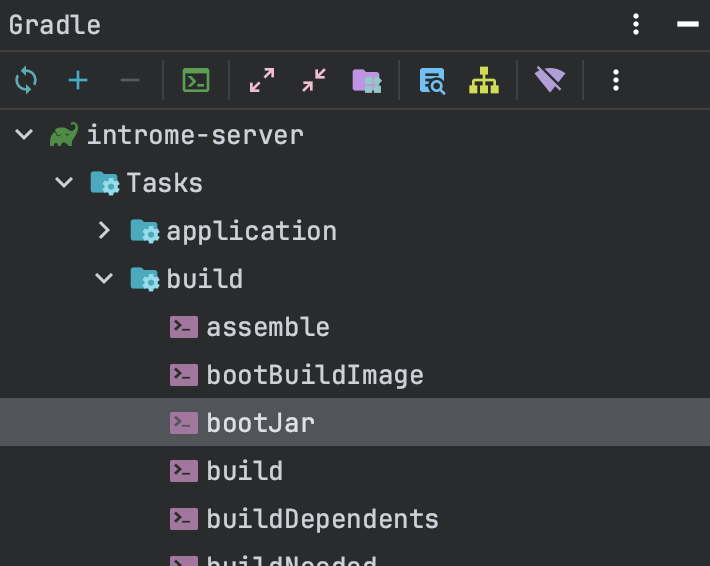Select the application folder label

252,232
